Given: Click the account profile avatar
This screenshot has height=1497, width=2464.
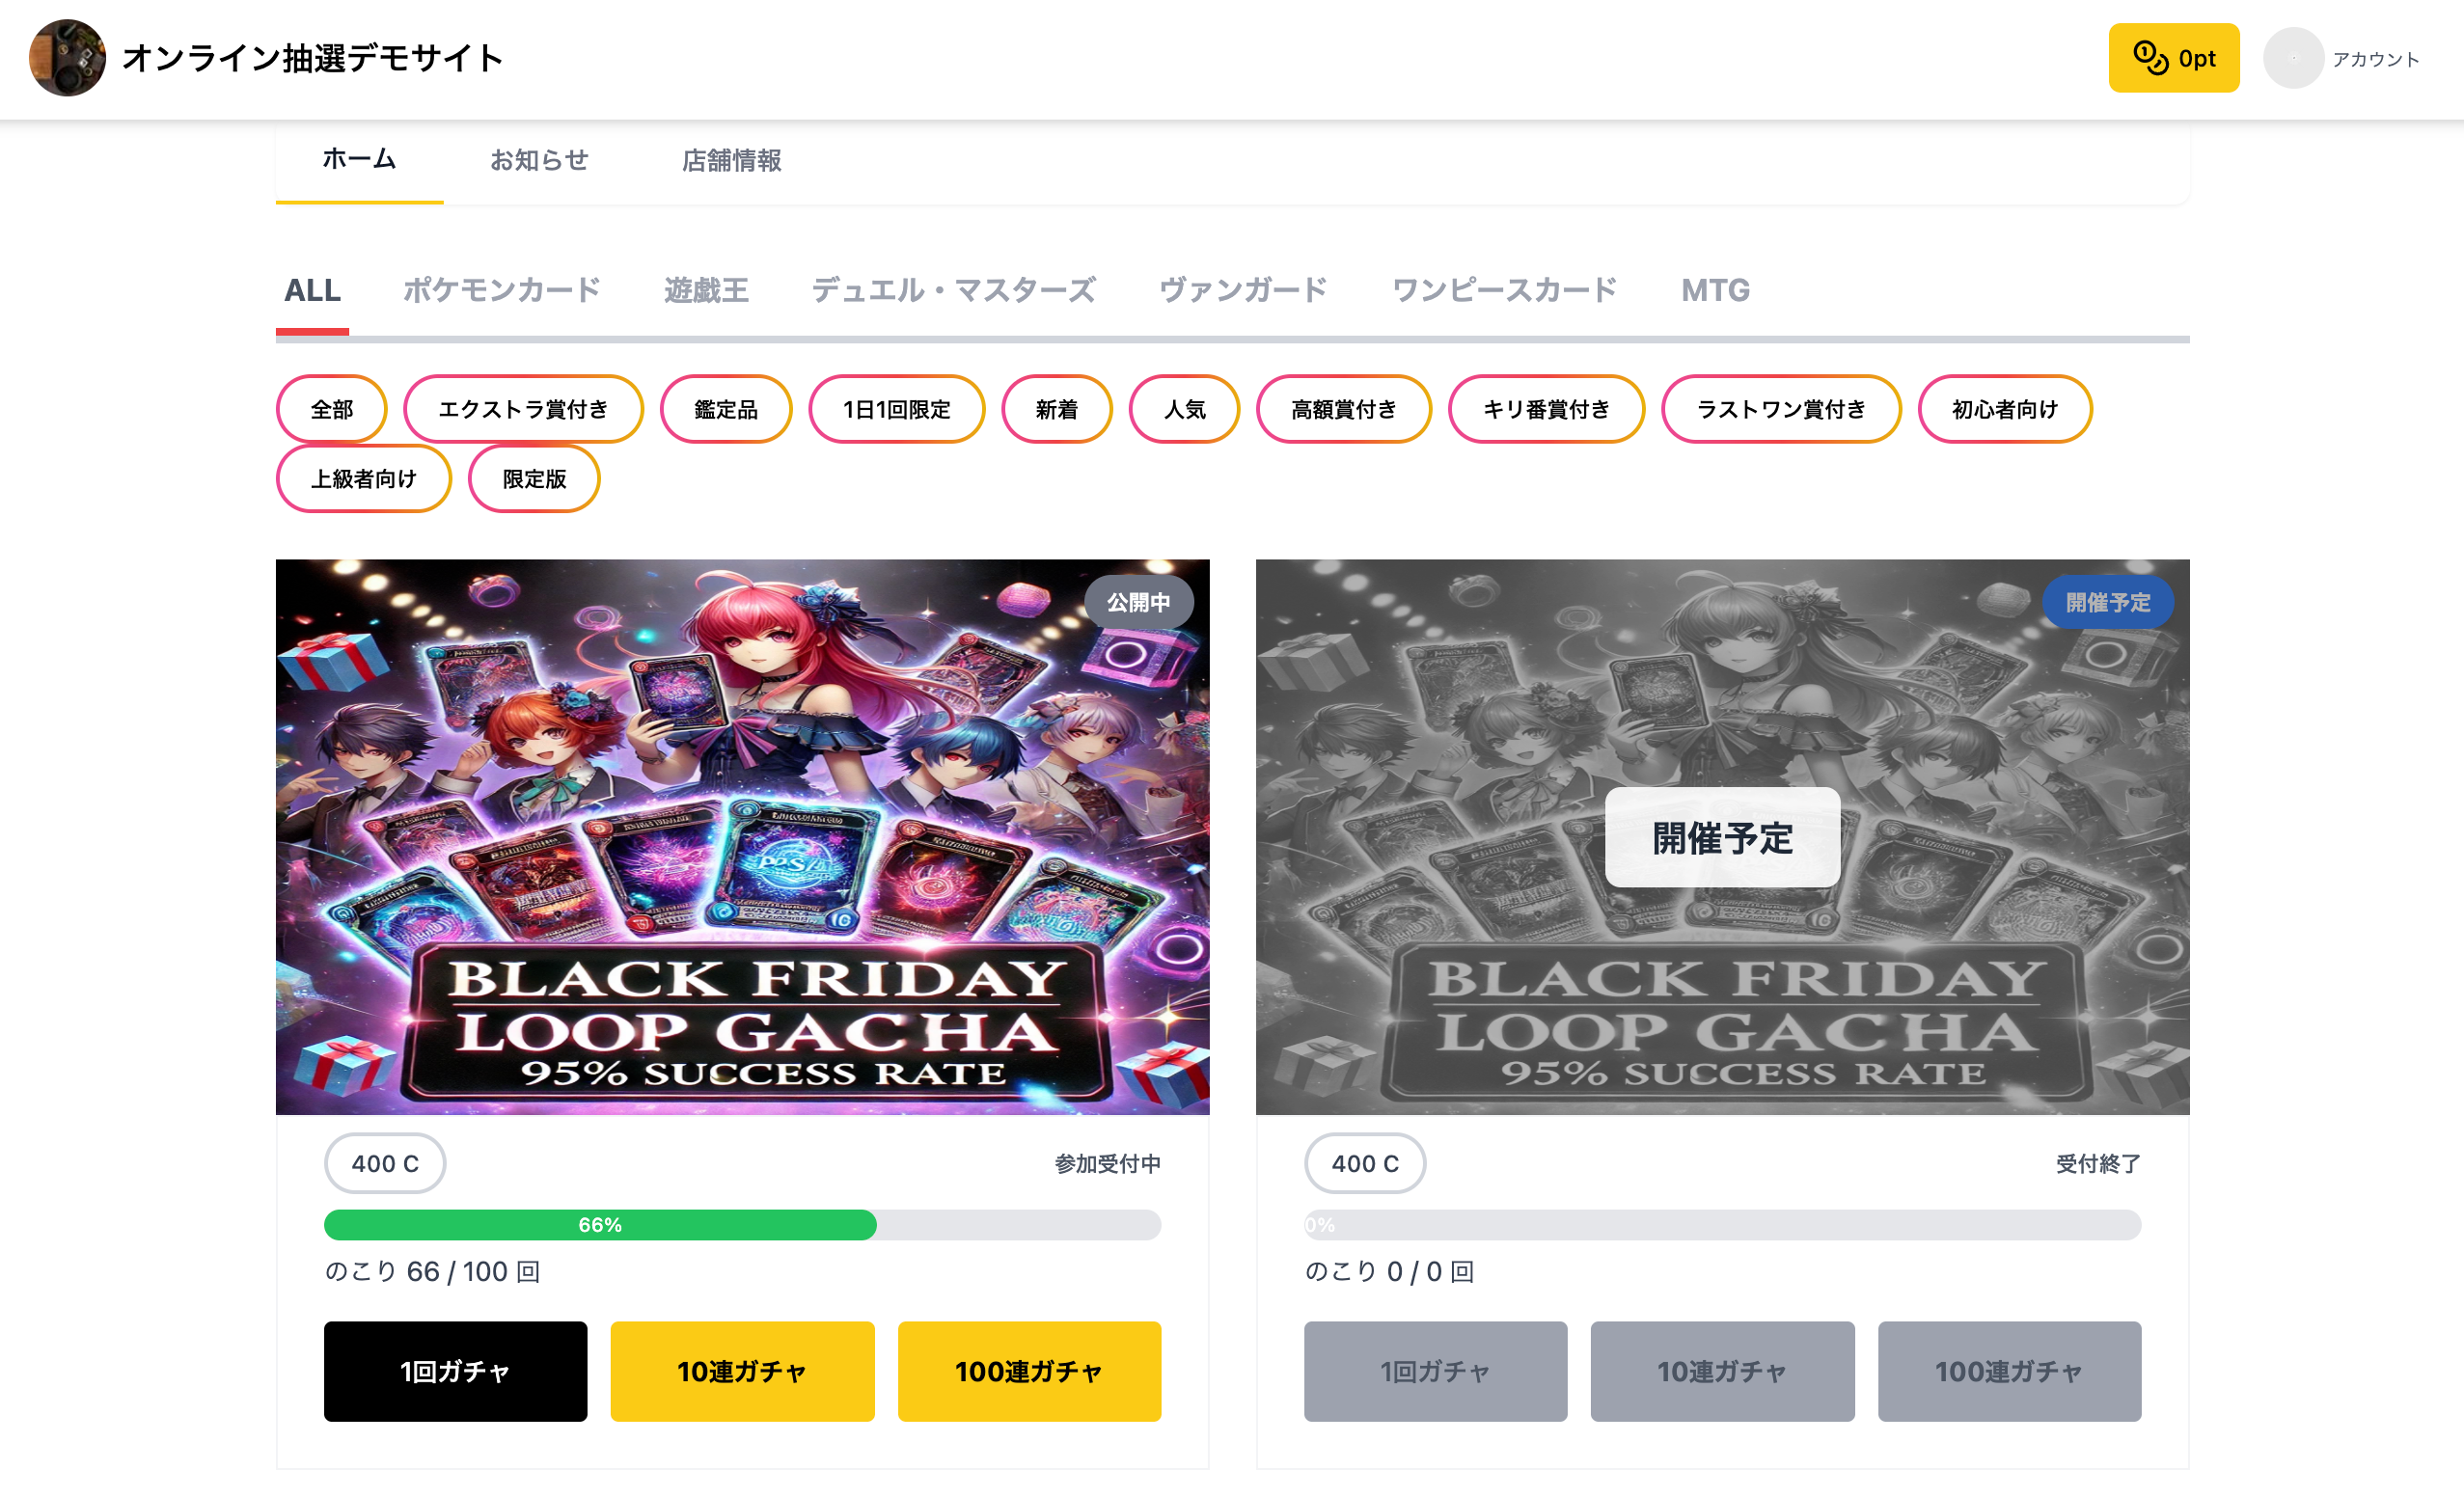Looking at the screenshot, I should [2292, 58].
